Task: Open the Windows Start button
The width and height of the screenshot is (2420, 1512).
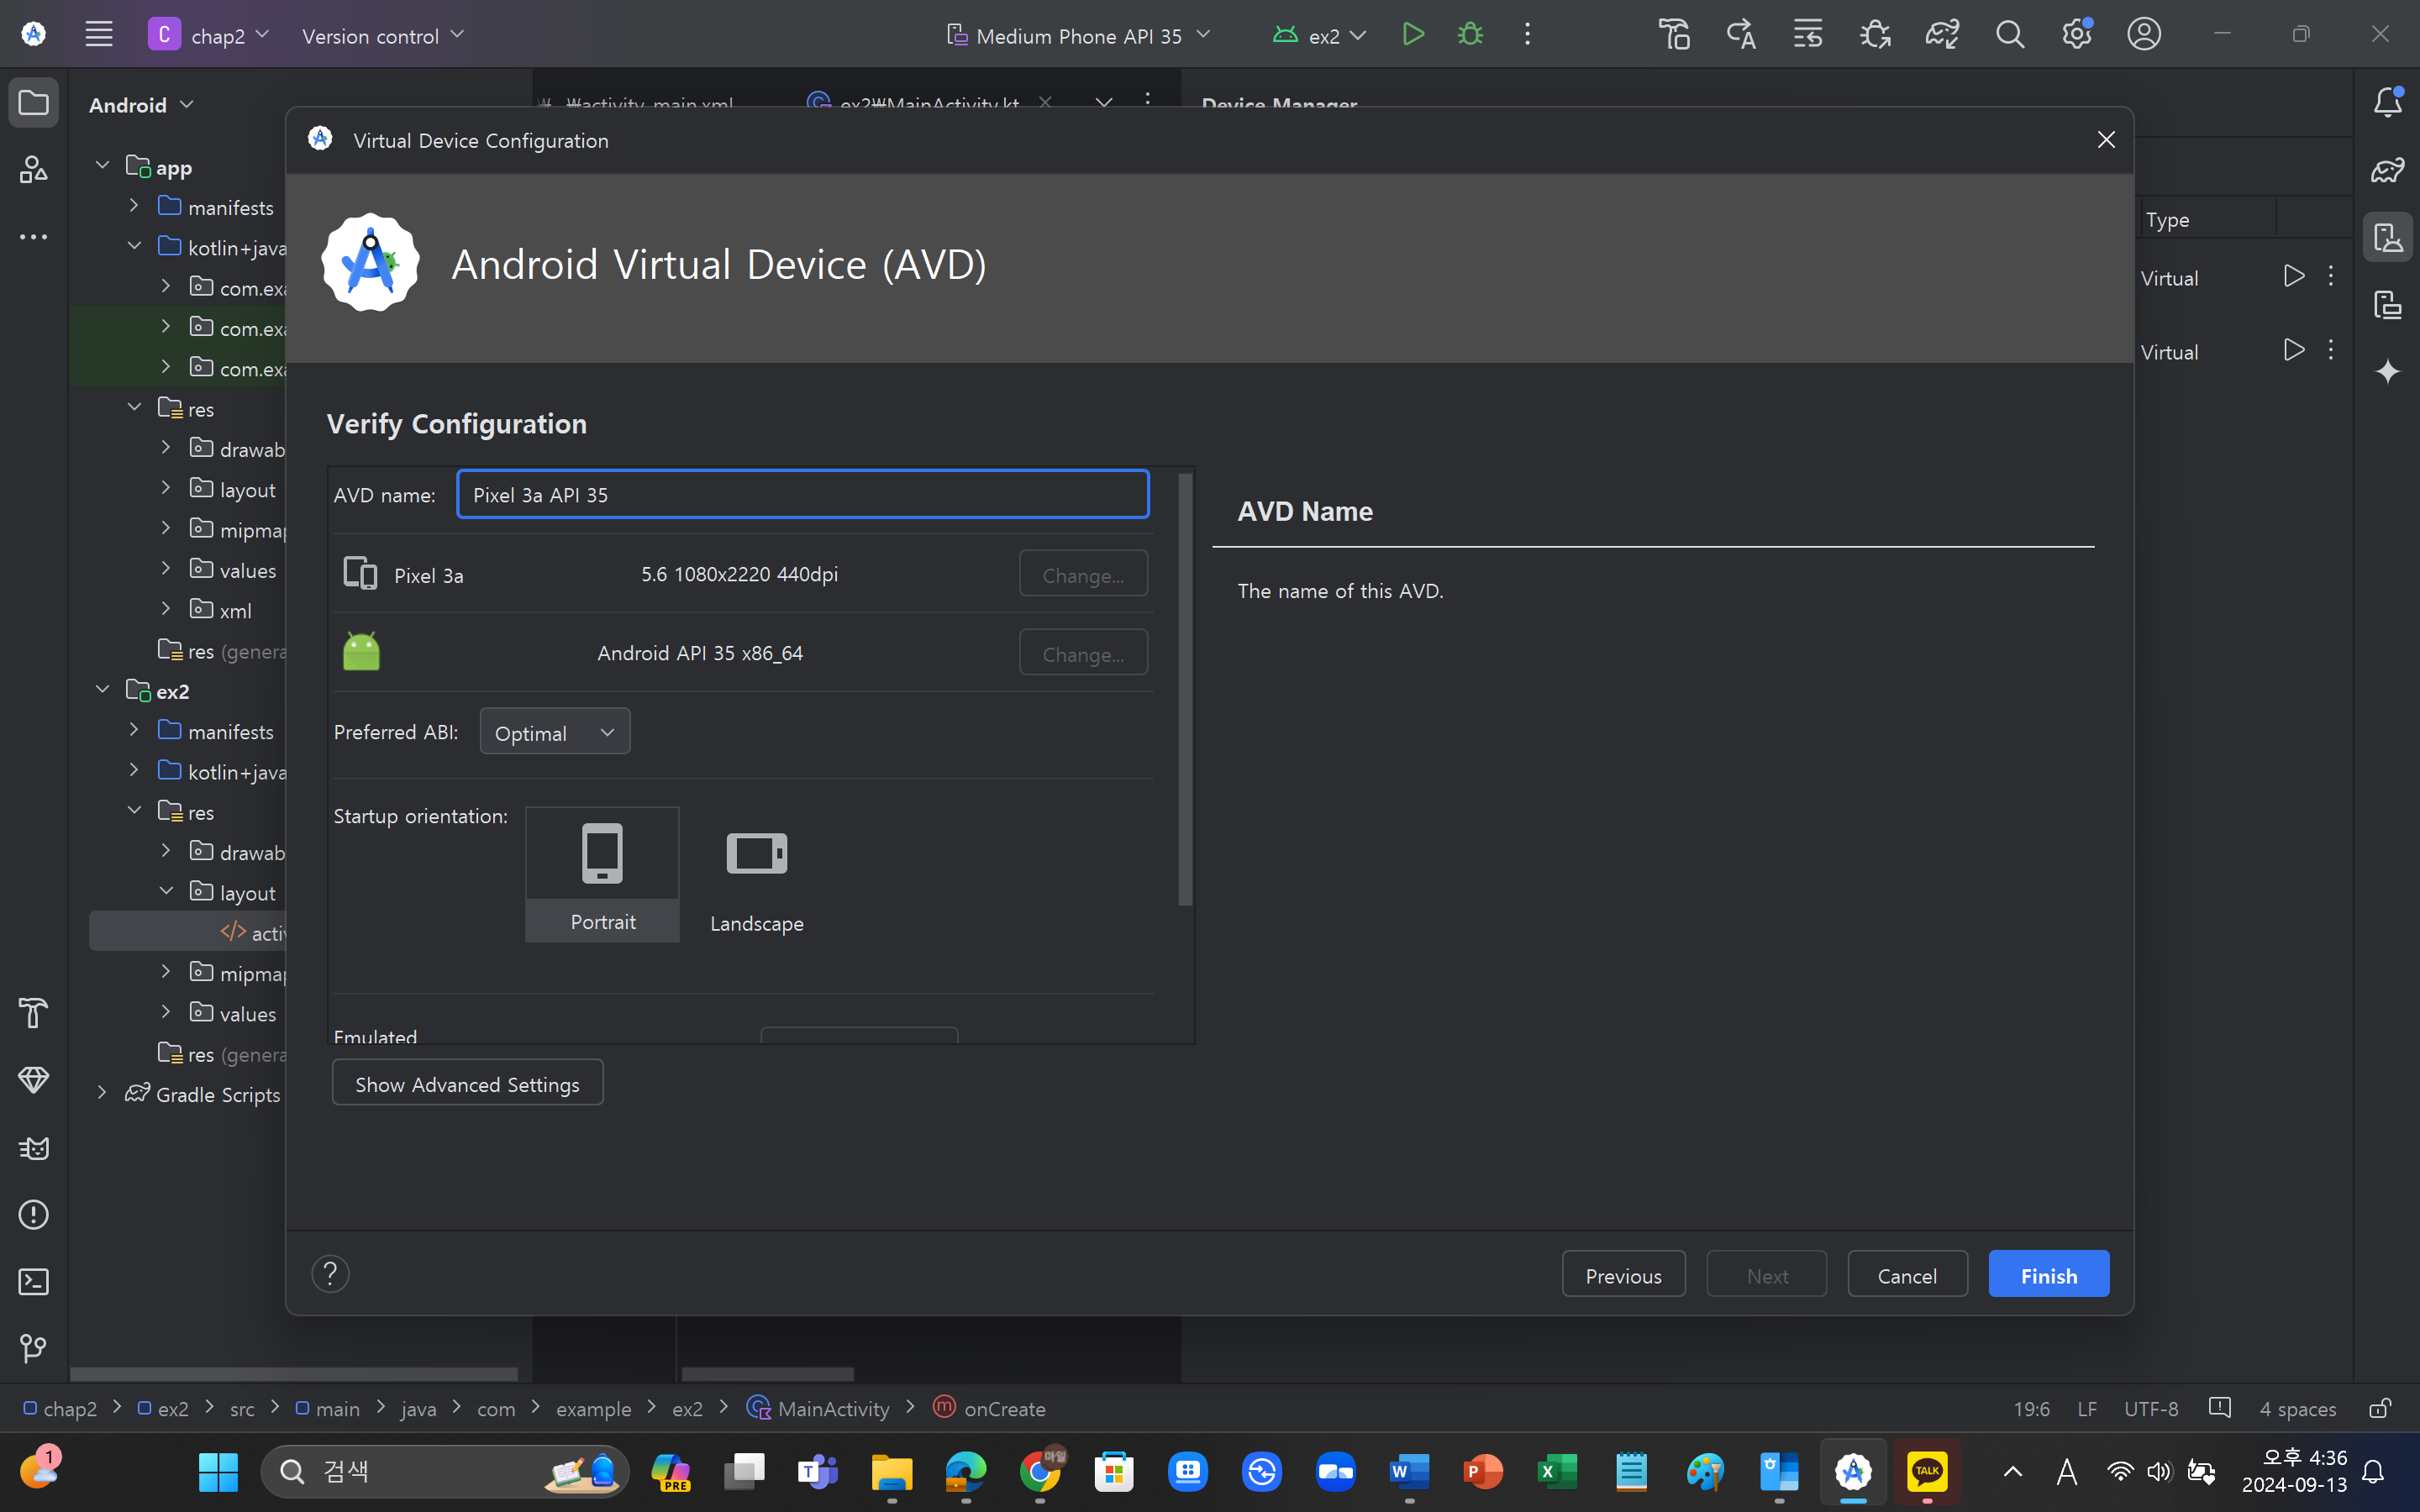Action: (x=218, y=1471)
